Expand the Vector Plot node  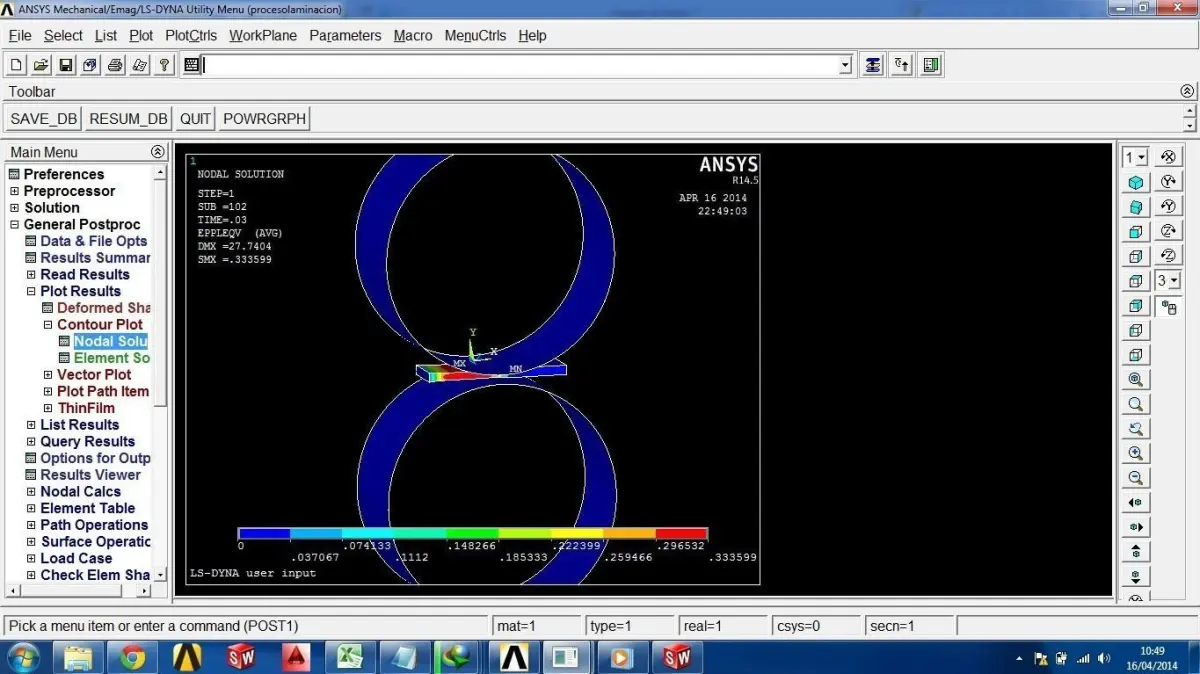point(48,375)
